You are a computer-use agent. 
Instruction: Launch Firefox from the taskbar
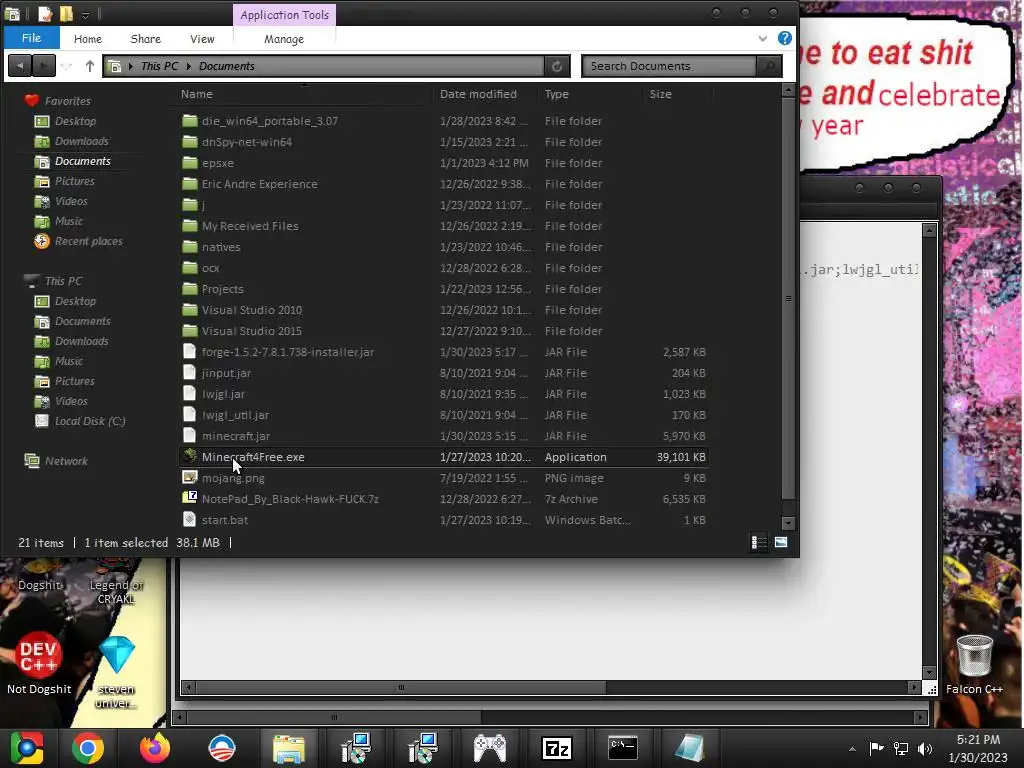(x=155, y=748)
